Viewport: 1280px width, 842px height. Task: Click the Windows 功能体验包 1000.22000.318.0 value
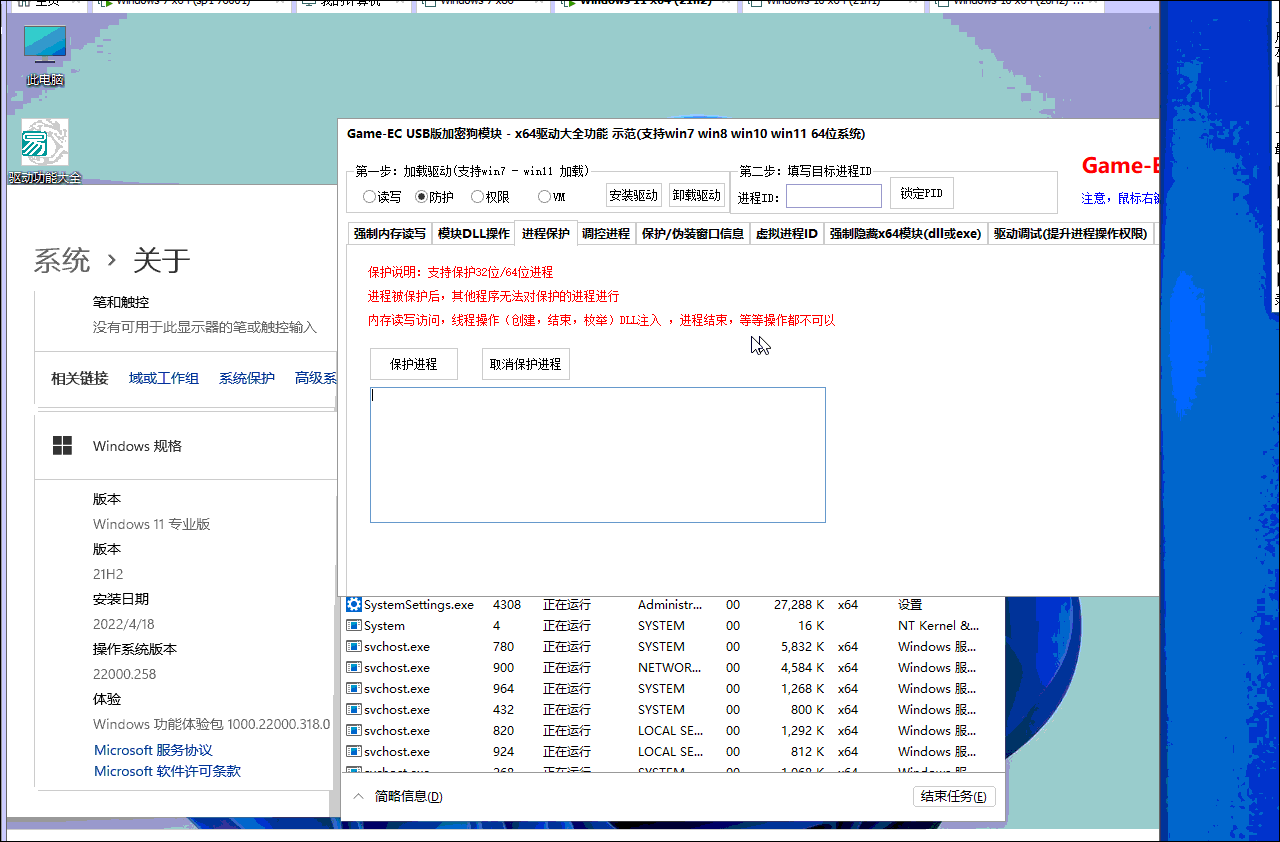pyautogui.click(x=212, y=724)
